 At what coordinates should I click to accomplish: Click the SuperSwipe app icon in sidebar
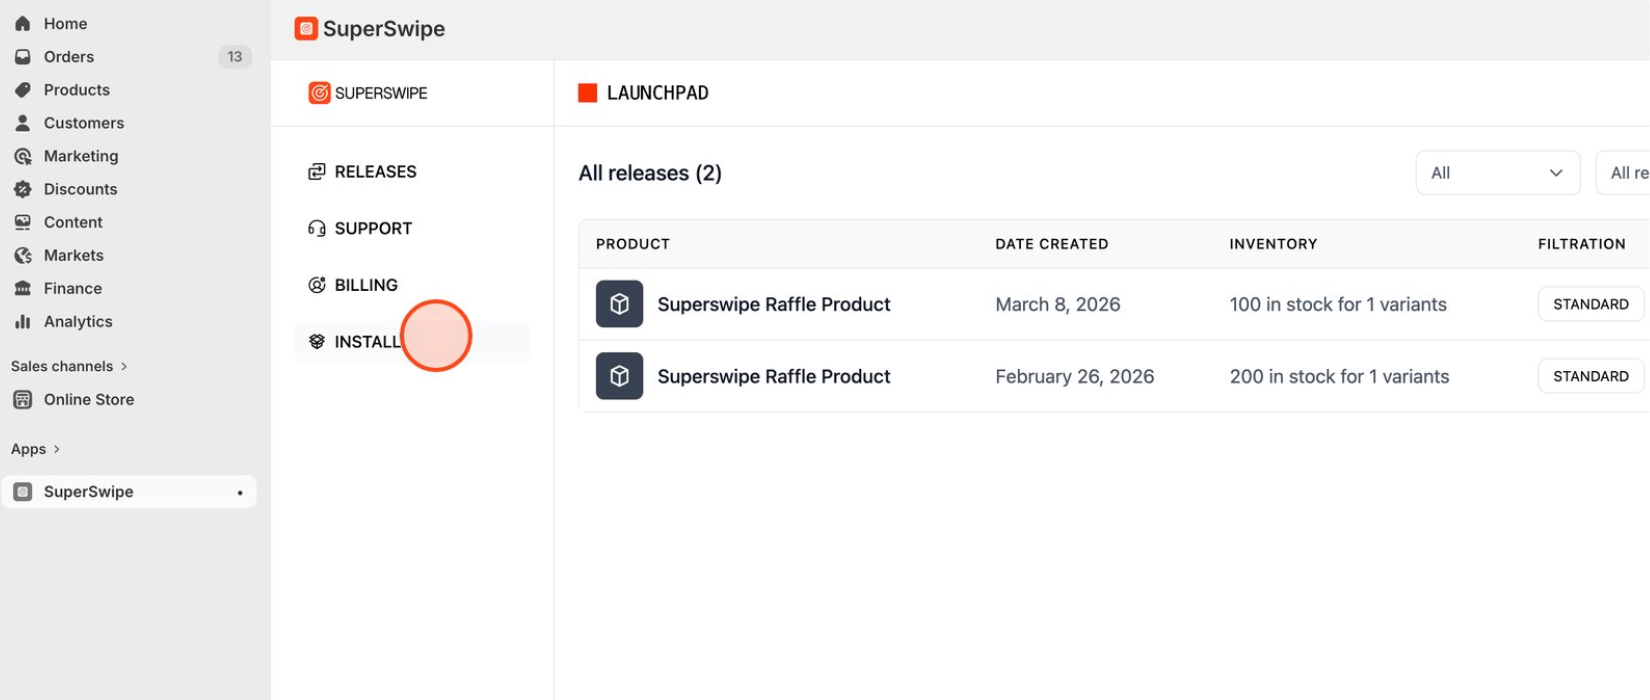tap(22, 492)
